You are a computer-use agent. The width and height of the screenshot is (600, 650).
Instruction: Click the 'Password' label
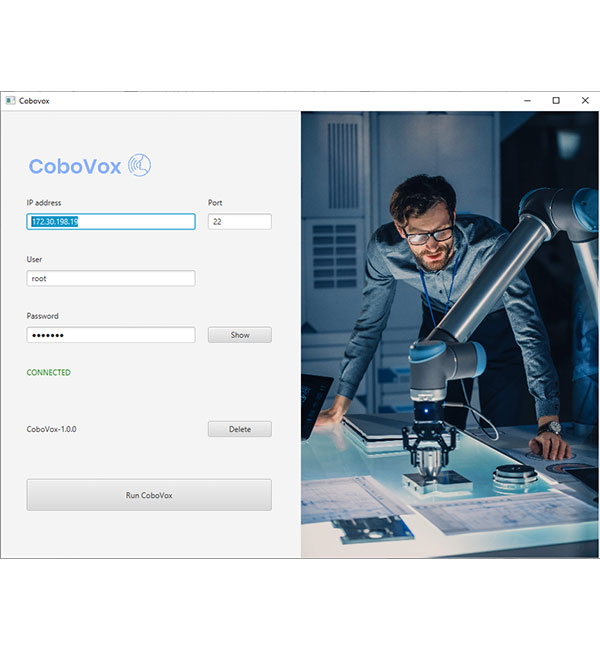[x=42, y=316]
